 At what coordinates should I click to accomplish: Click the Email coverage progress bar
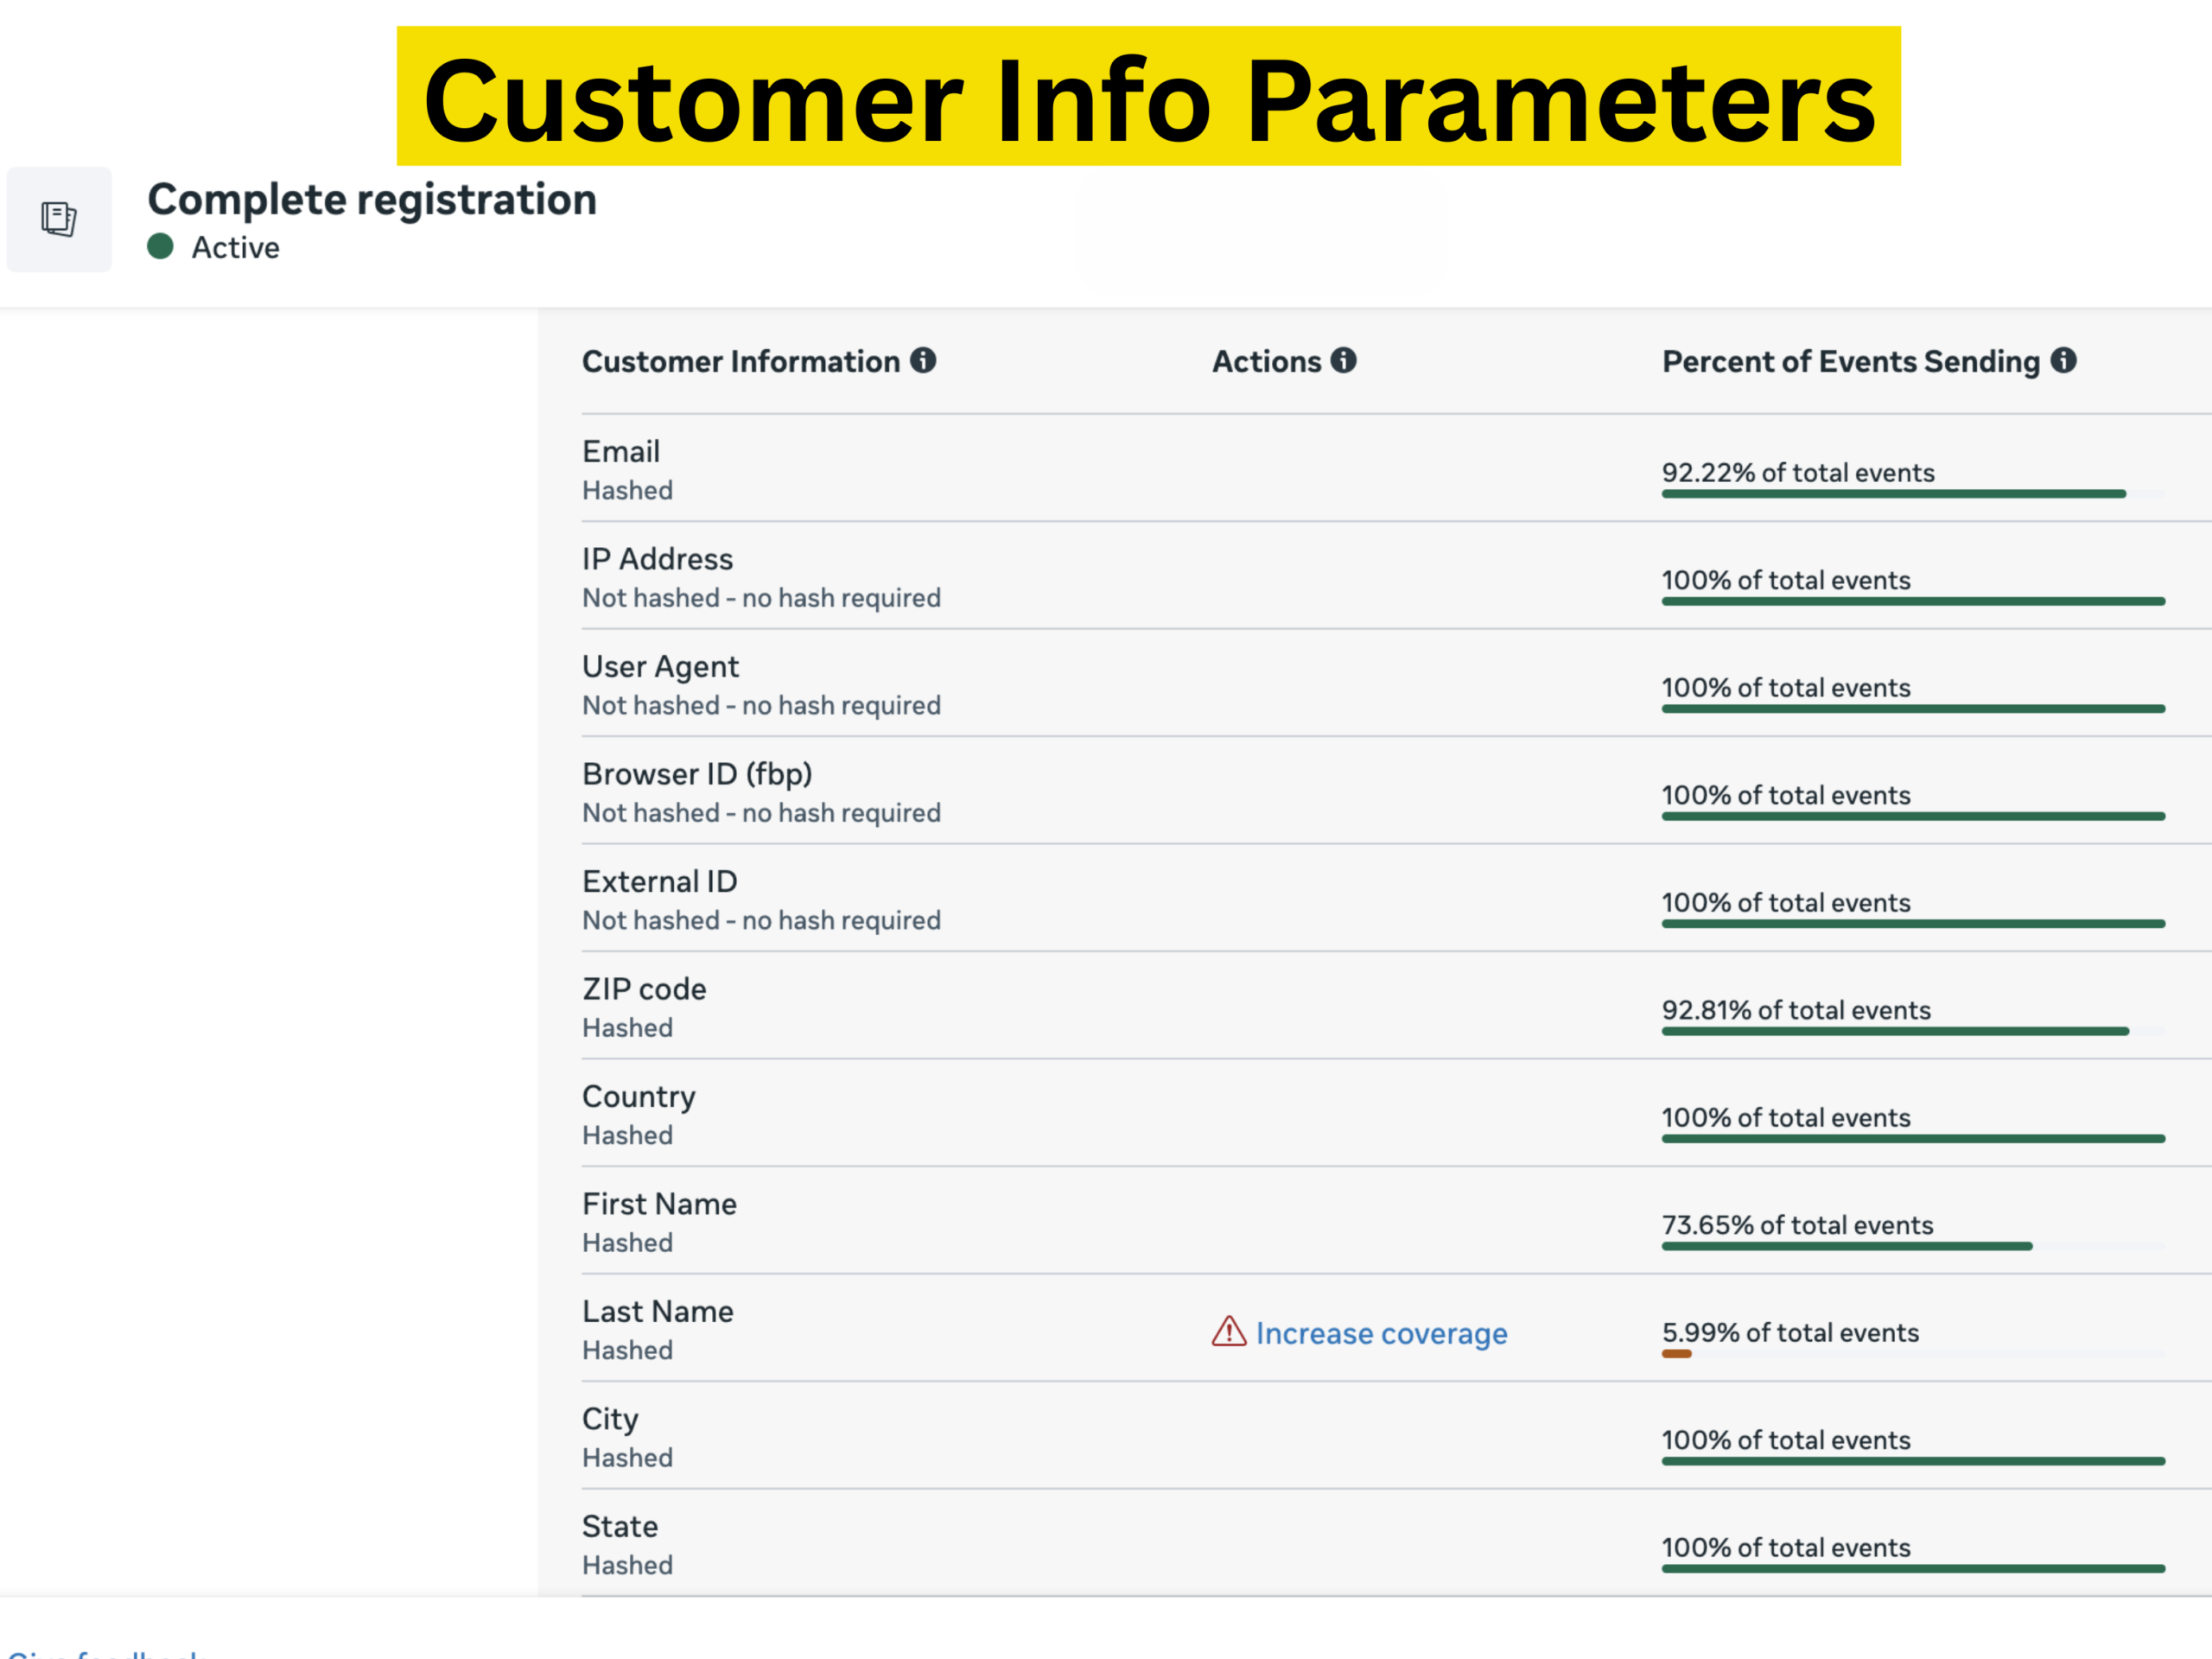[1893, 494]
